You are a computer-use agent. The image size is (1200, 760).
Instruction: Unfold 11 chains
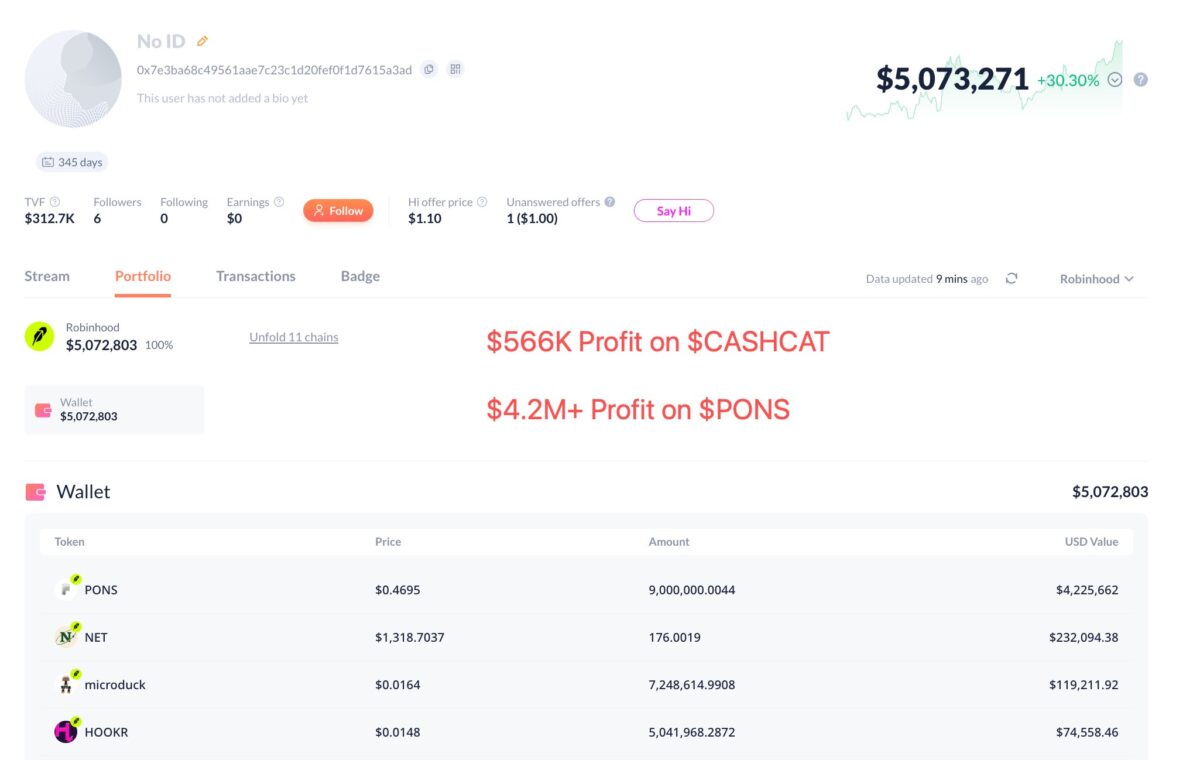(x=294, y=337)
